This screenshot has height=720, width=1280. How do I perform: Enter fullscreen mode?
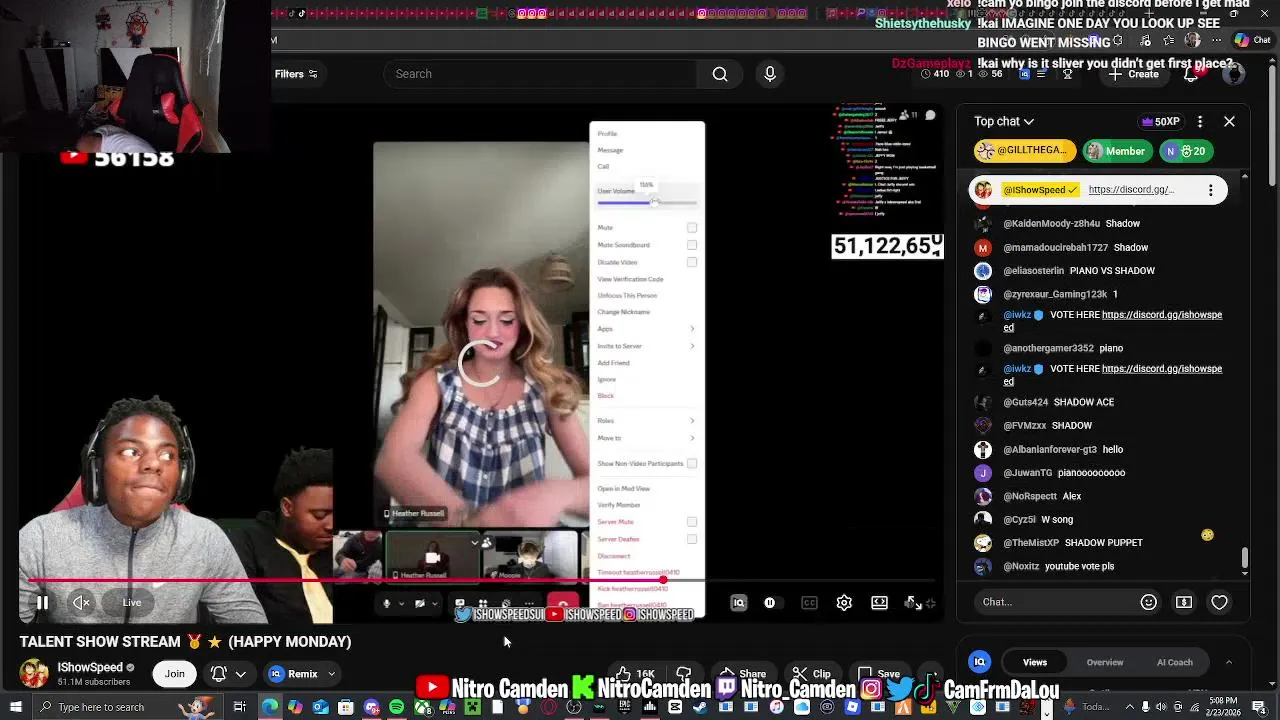pyautogui.click(x=913, y=602)
